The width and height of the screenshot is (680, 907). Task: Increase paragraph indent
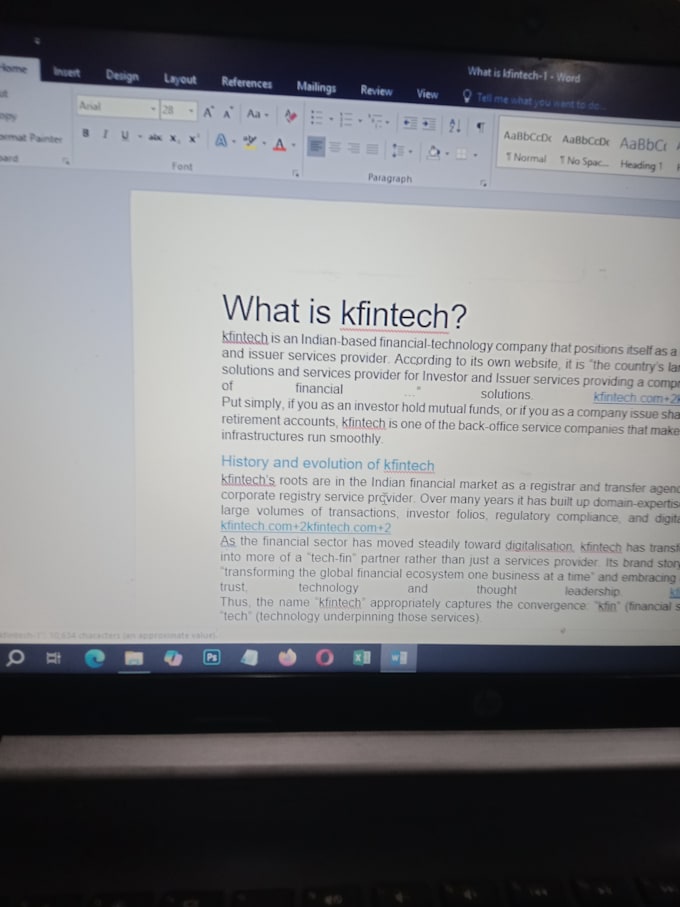point(429,124)
